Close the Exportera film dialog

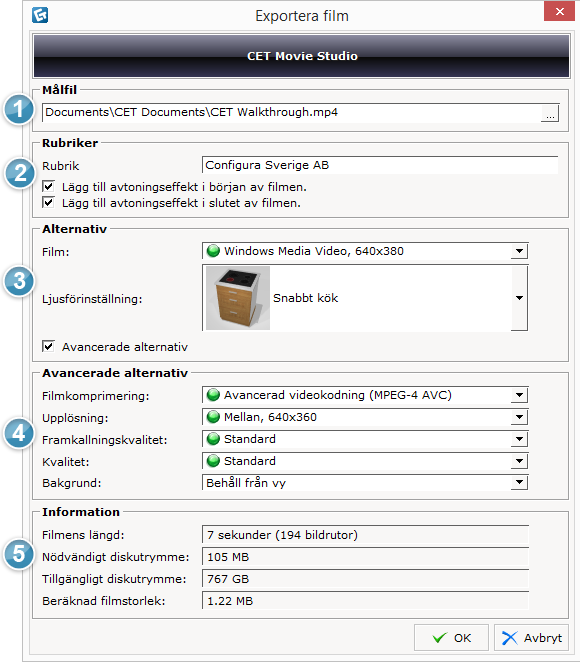(559, 11)
